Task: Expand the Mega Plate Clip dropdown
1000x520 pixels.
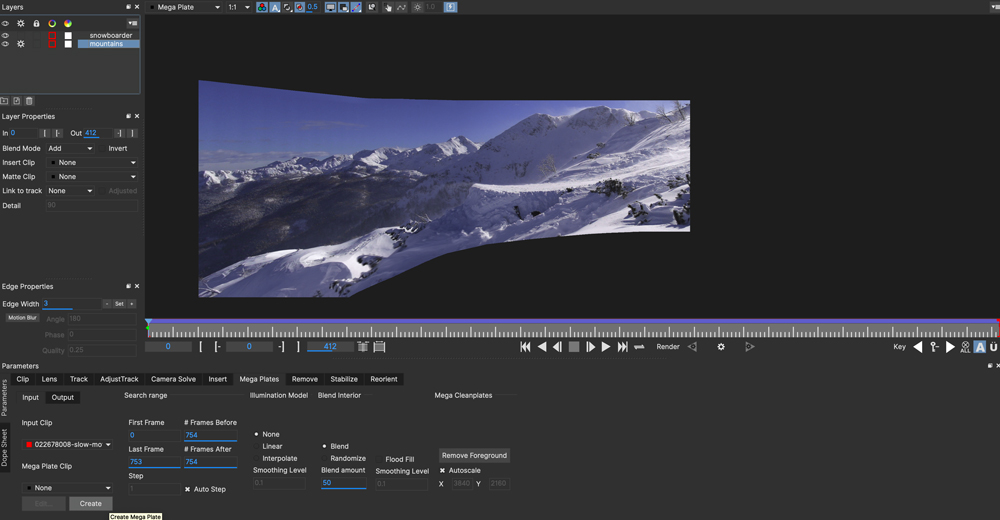Action: tap(68, 488)
